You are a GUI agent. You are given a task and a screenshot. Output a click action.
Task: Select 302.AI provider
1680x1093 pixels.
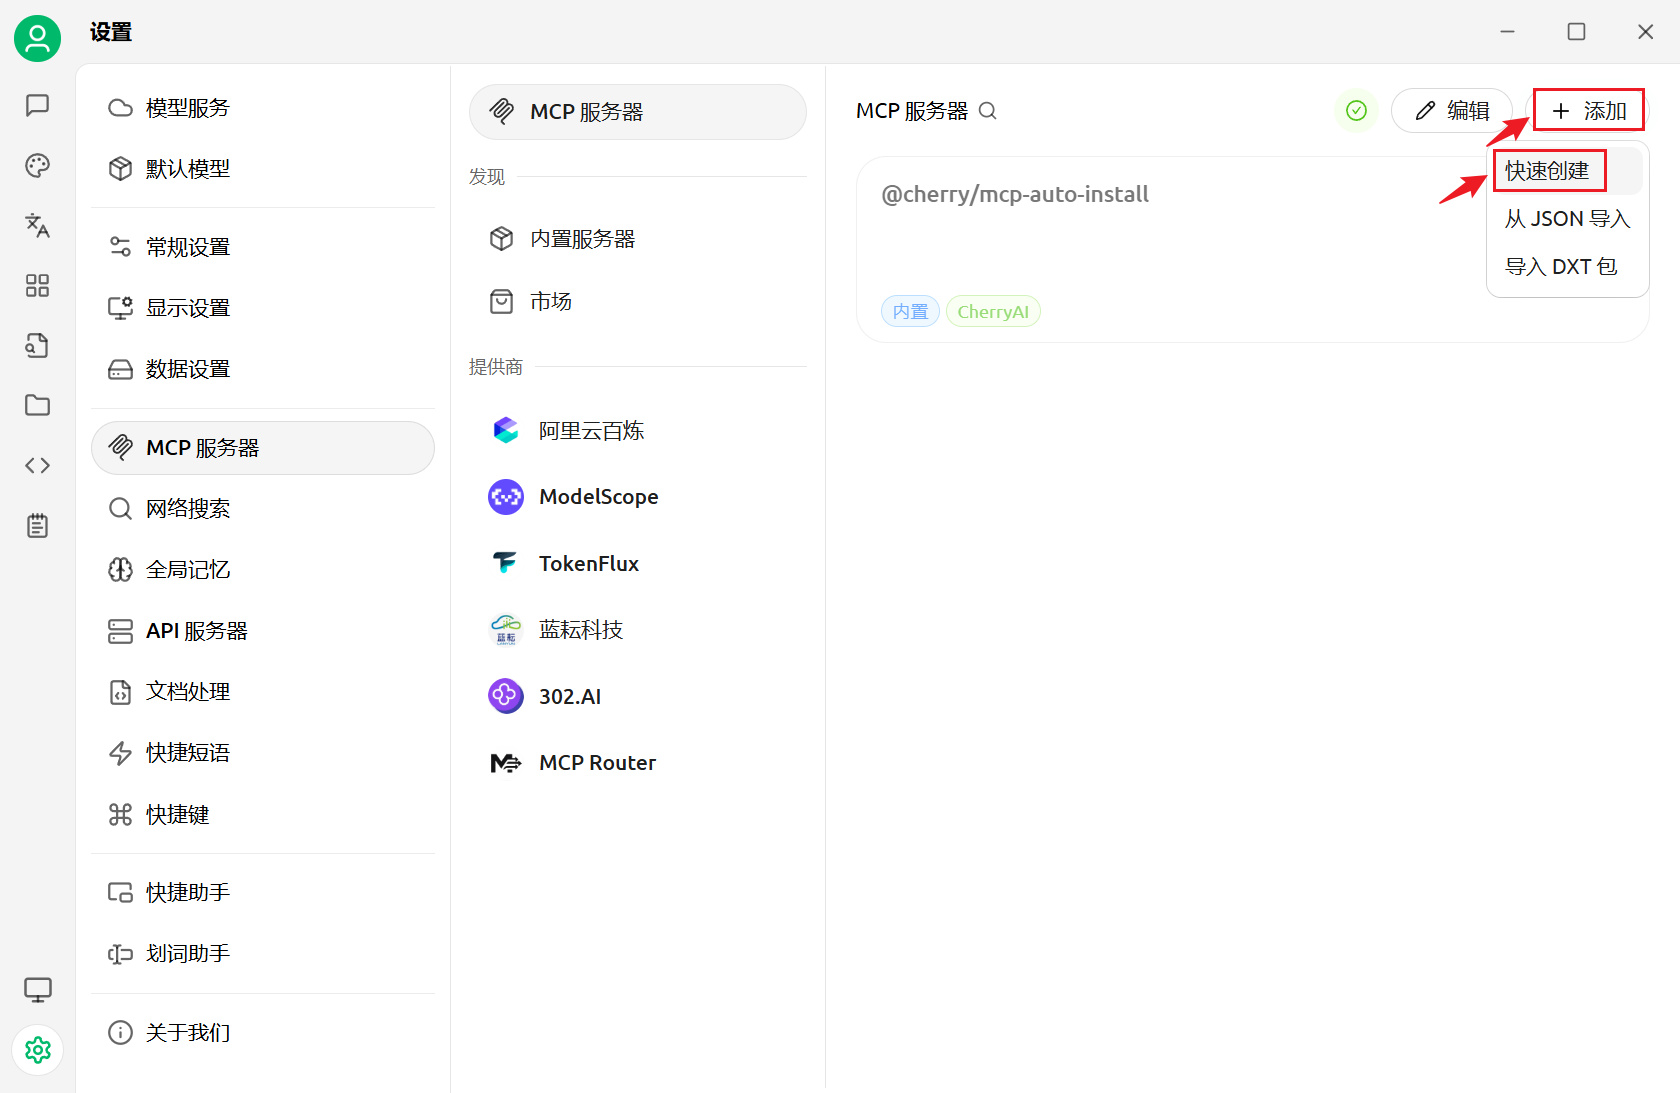pyautogui.click(x=638, y=696)
